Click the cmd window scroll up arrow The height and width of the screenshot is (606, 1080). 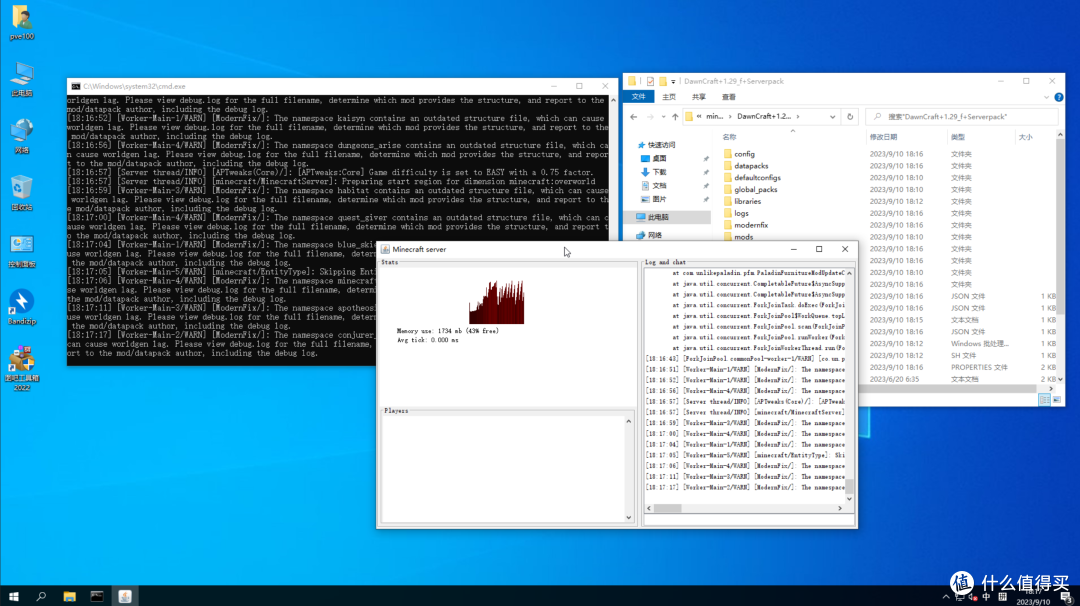coord(613,101)
